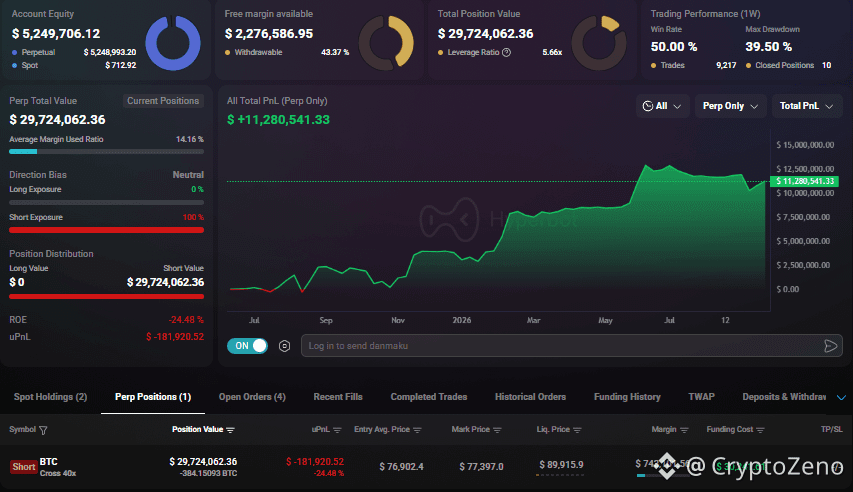Screen dimensions: 853x492
Task: Select the Perp Positions (1) tab
Action: [153, 397]
